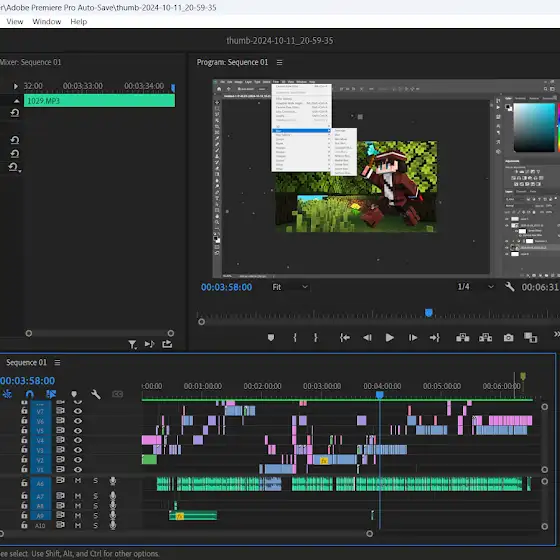Click the Program monitor playhead marker

429,313
